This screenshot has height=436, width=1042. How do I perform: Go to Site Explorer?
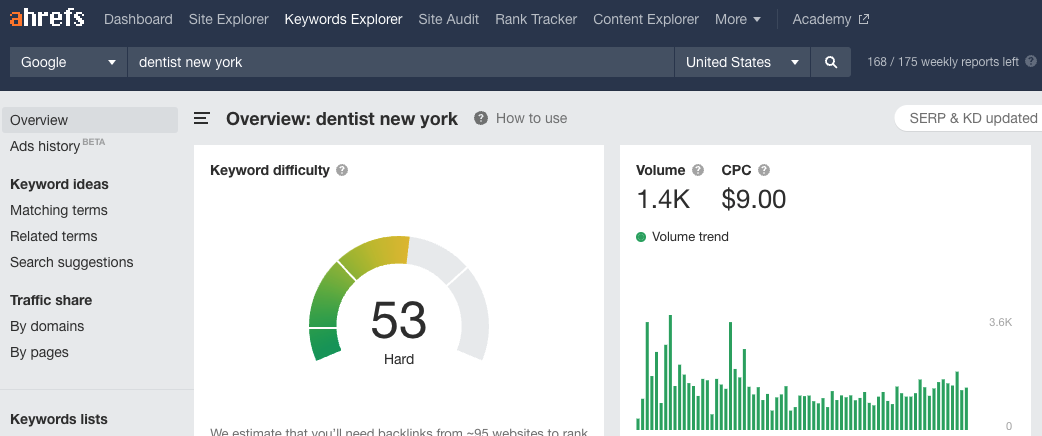[x=229, y=19]
